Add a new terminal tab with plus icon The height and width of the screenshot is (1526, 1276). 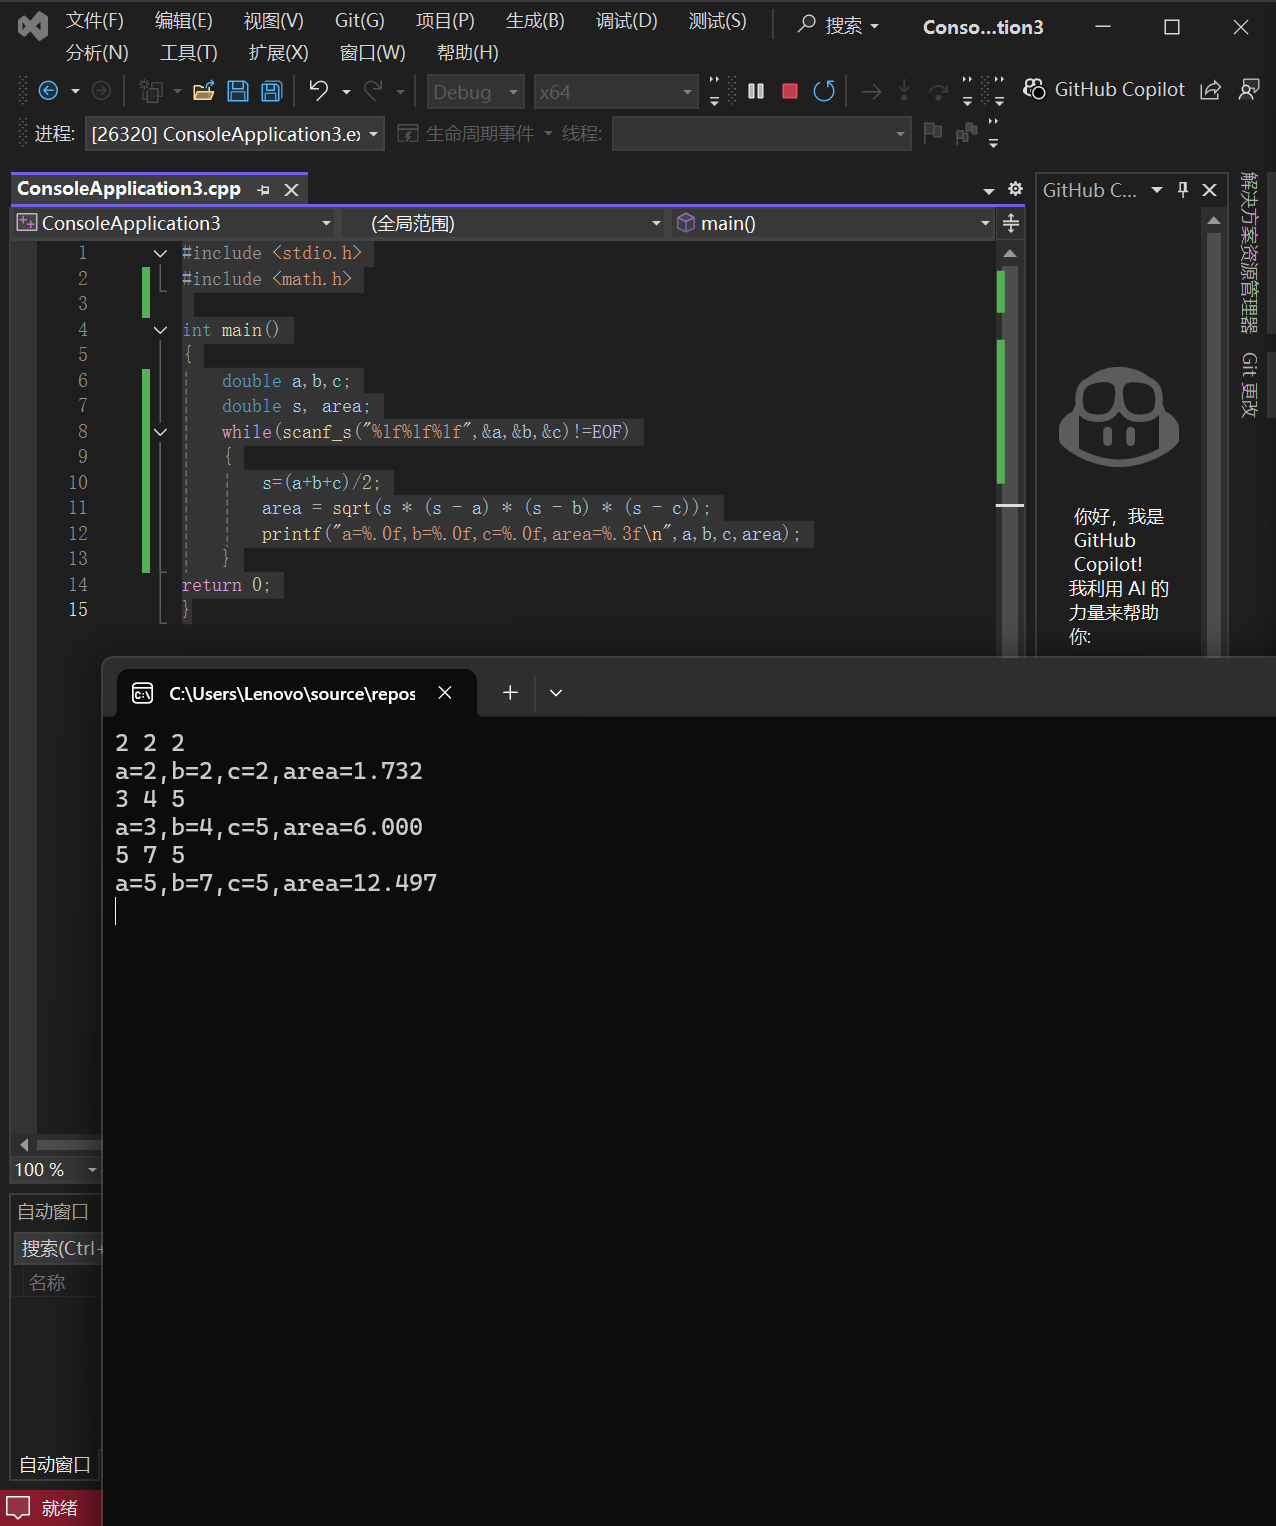(x=510, y=692)
